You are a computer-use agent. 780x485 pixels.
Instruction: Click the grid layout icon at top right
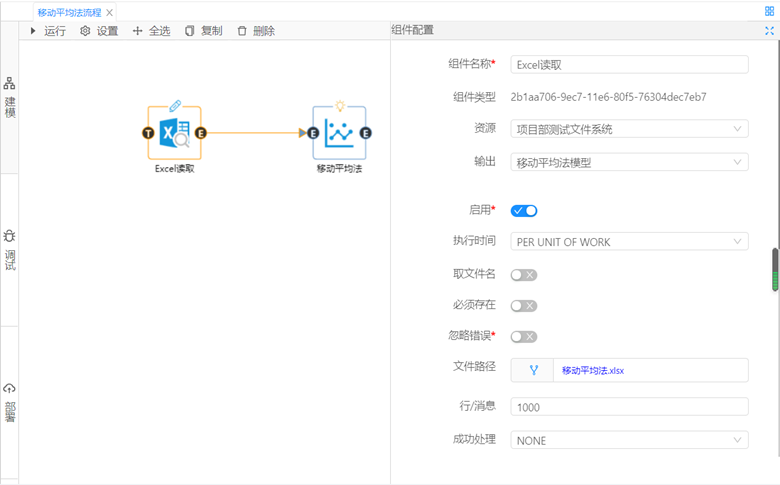point(769,12)
